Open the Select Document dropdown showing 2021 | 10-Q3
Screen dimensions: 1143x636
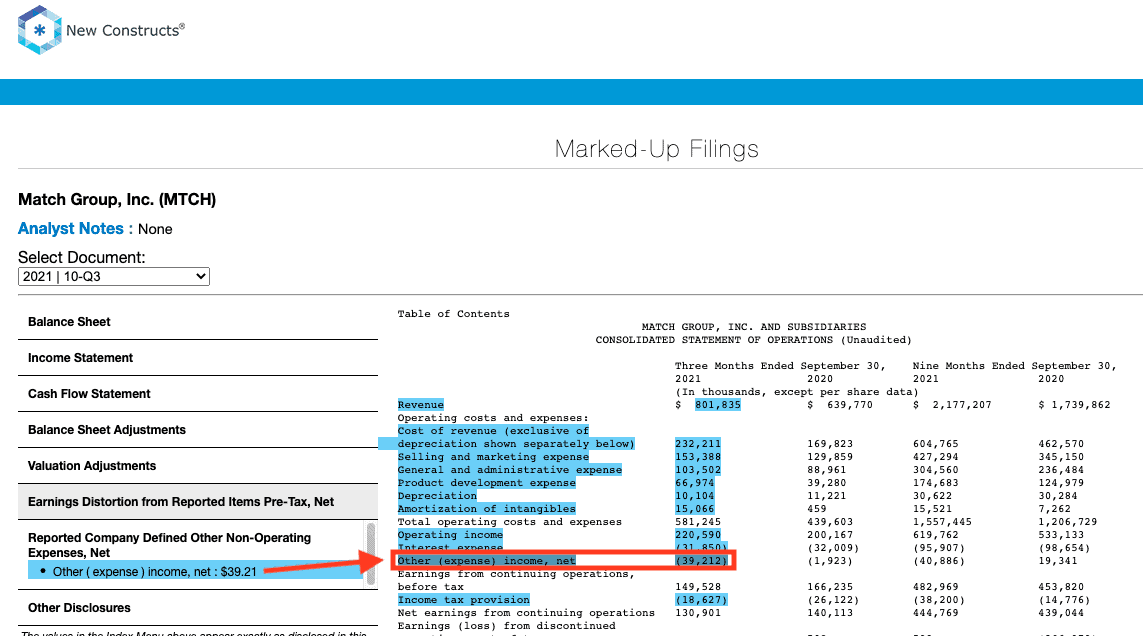pyautogui.click(x=114, y=276)
